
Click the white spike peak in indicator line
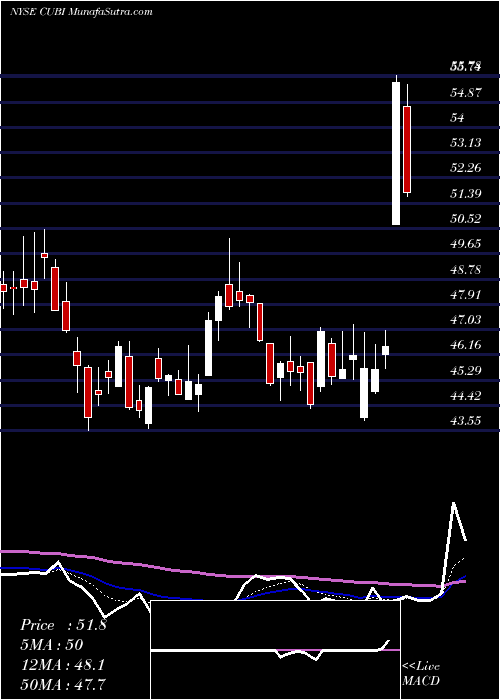coord(454,504)
